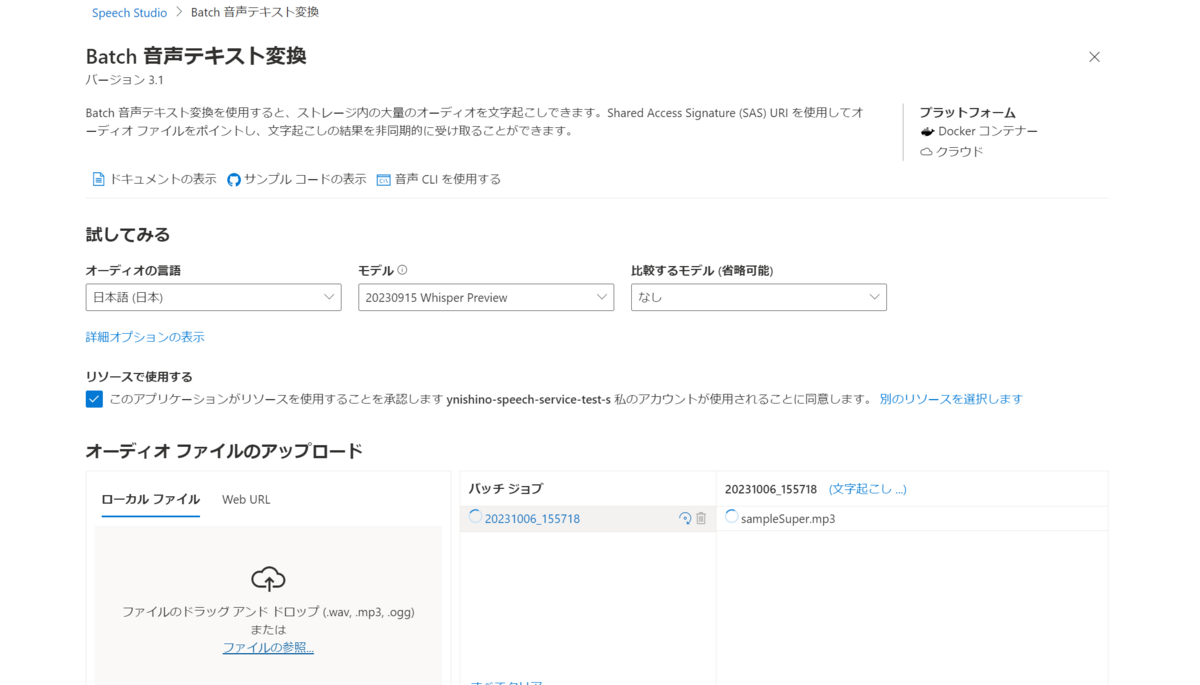Click ynishino-speech-service-test-s resource name

click(x=528, y=399)
